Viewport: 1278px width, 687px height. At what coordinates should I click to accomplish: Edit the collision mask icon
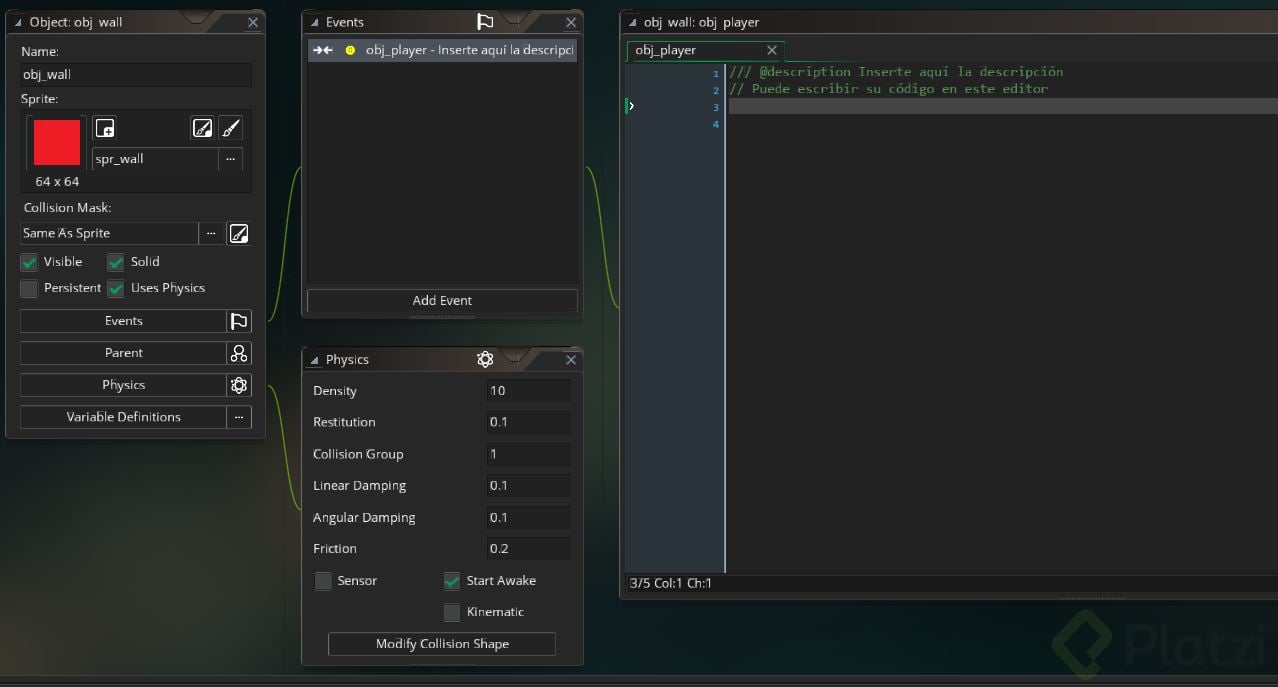238,233
